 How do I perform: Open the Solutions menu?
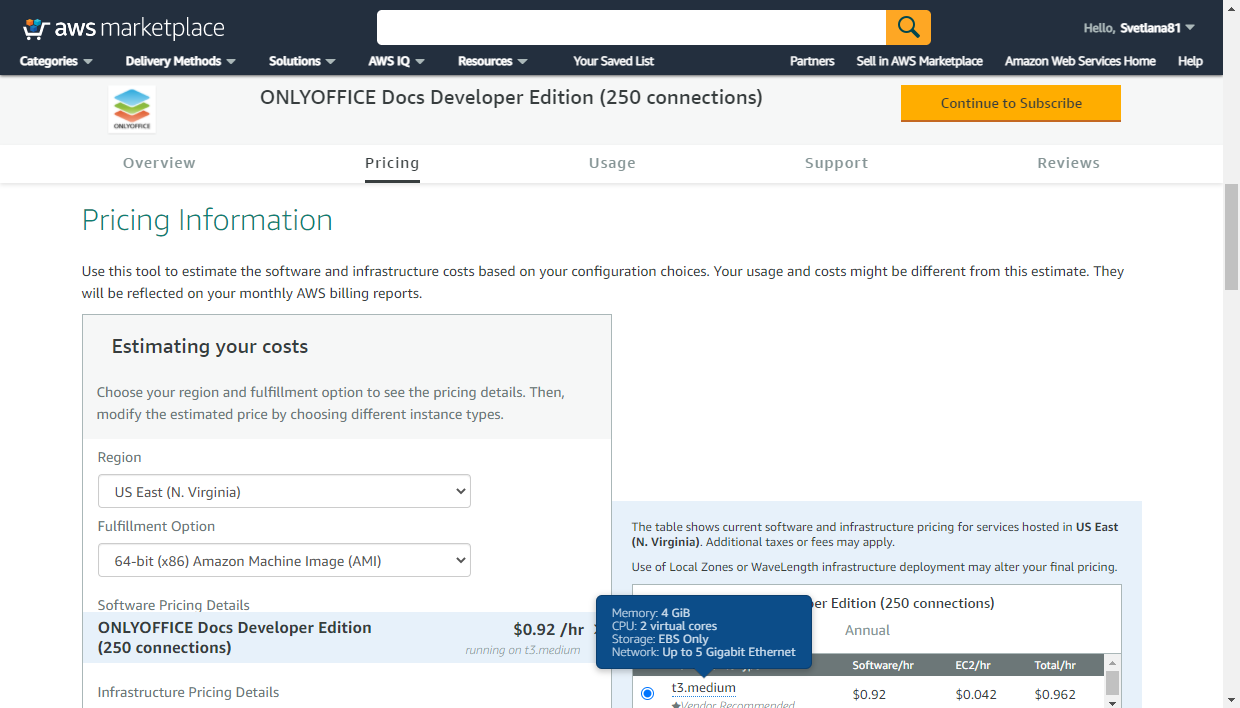tap(302, 61)
